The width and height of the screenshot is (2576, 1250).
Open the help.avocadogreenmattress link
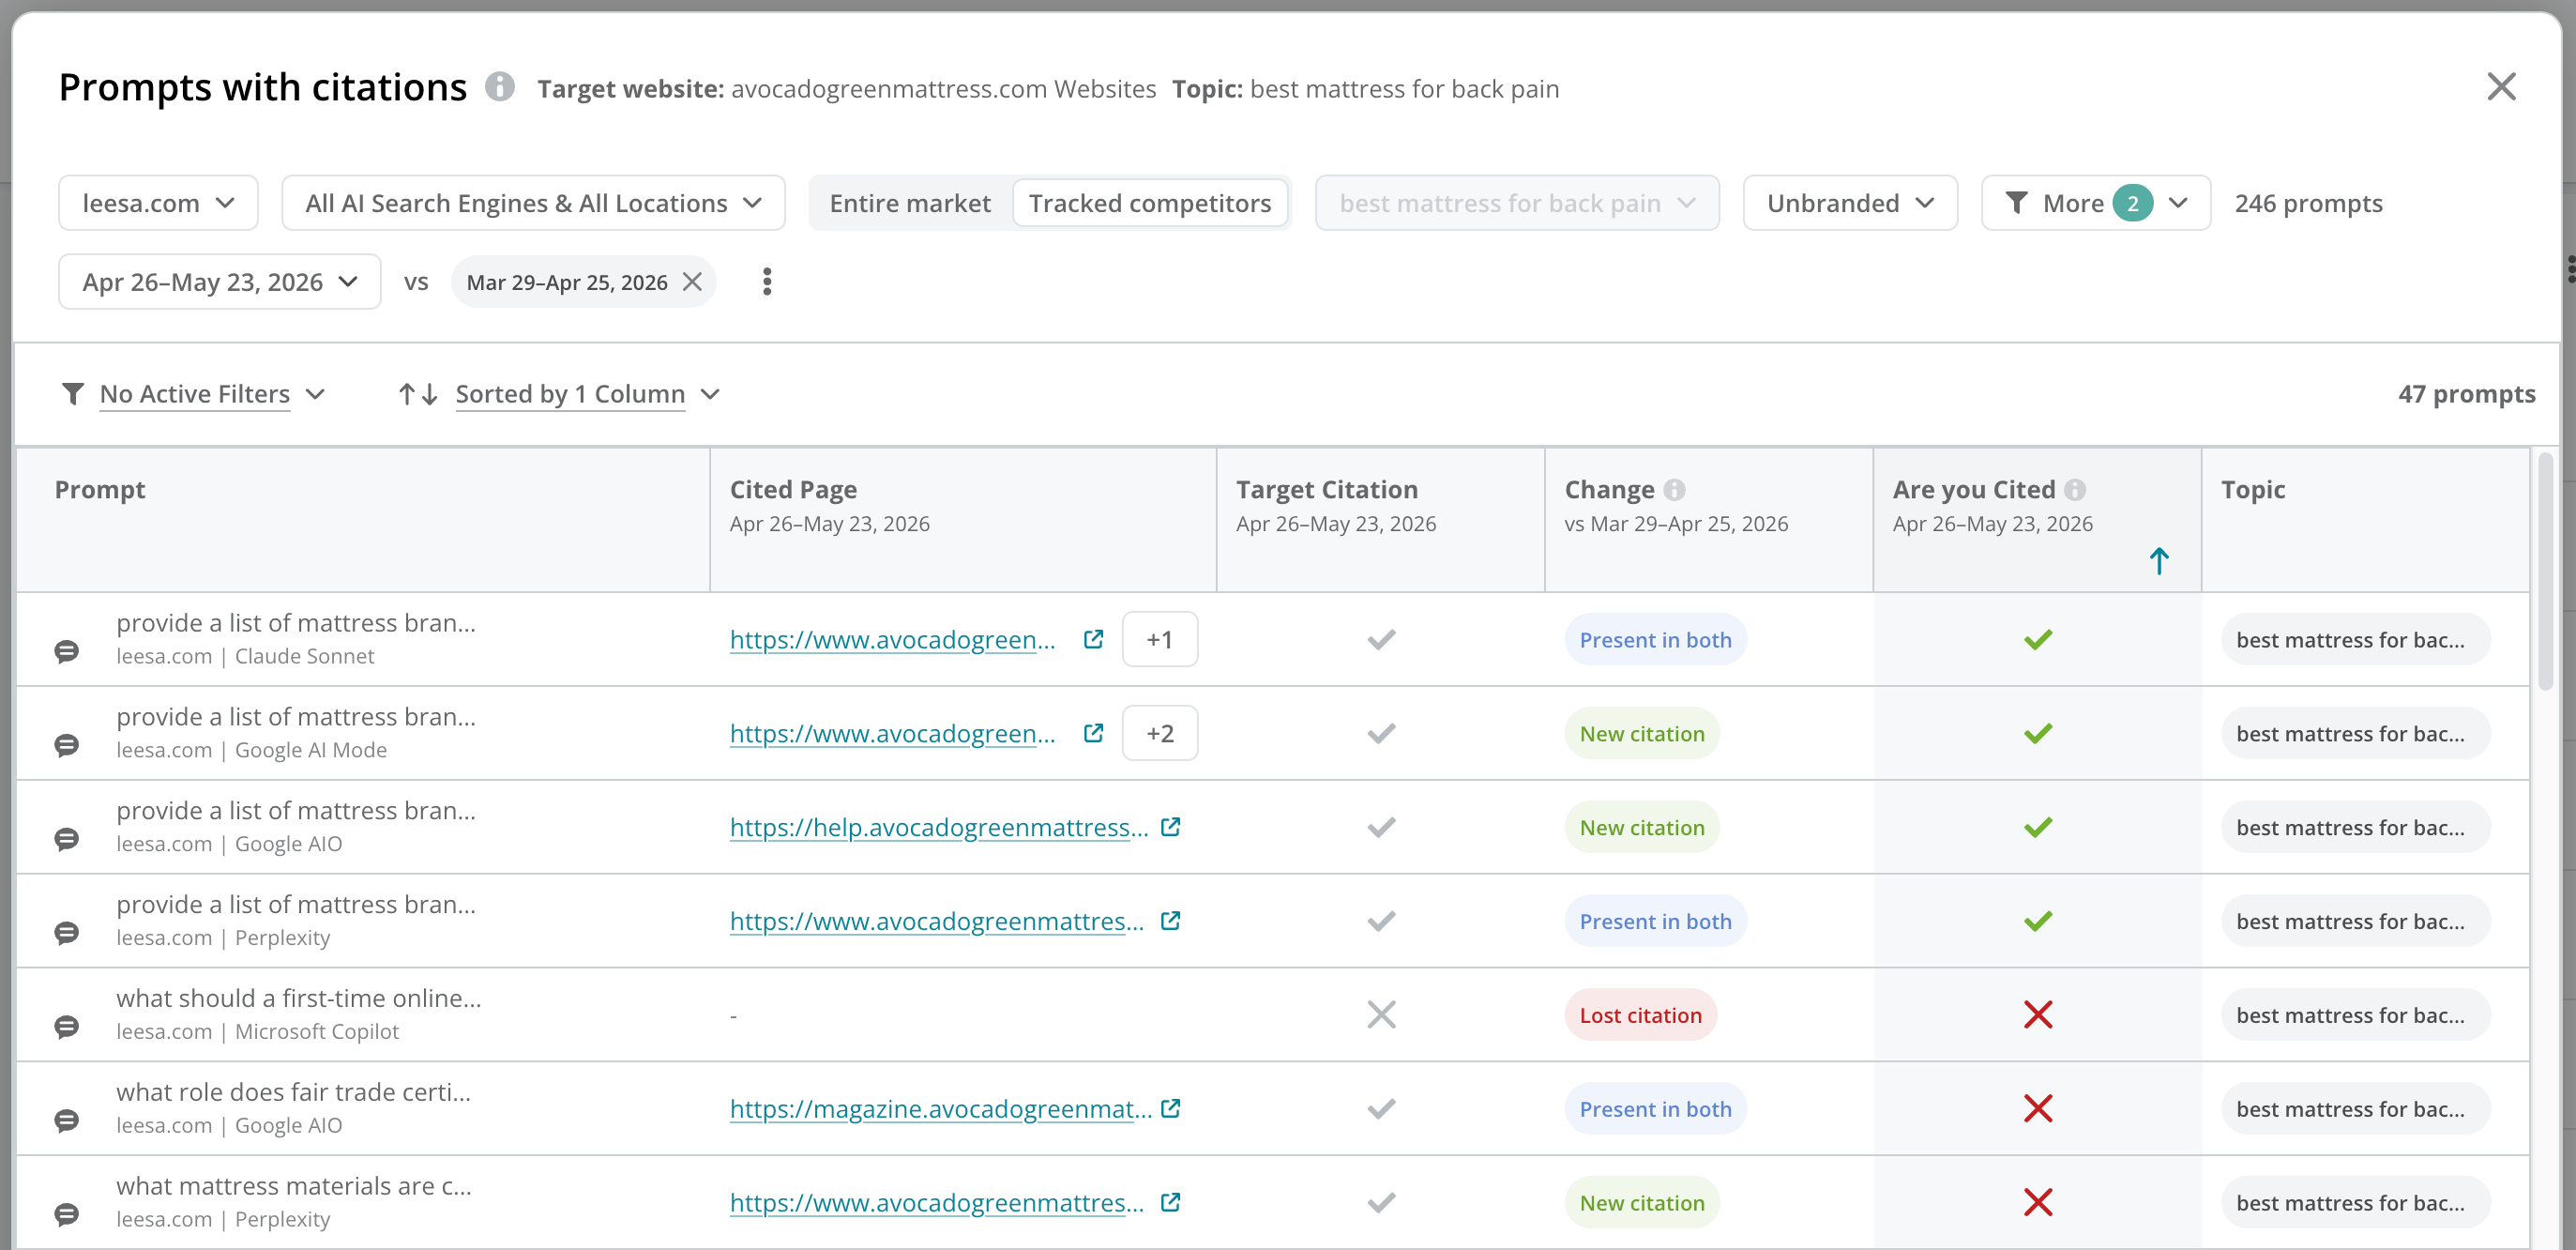(938, 828)
